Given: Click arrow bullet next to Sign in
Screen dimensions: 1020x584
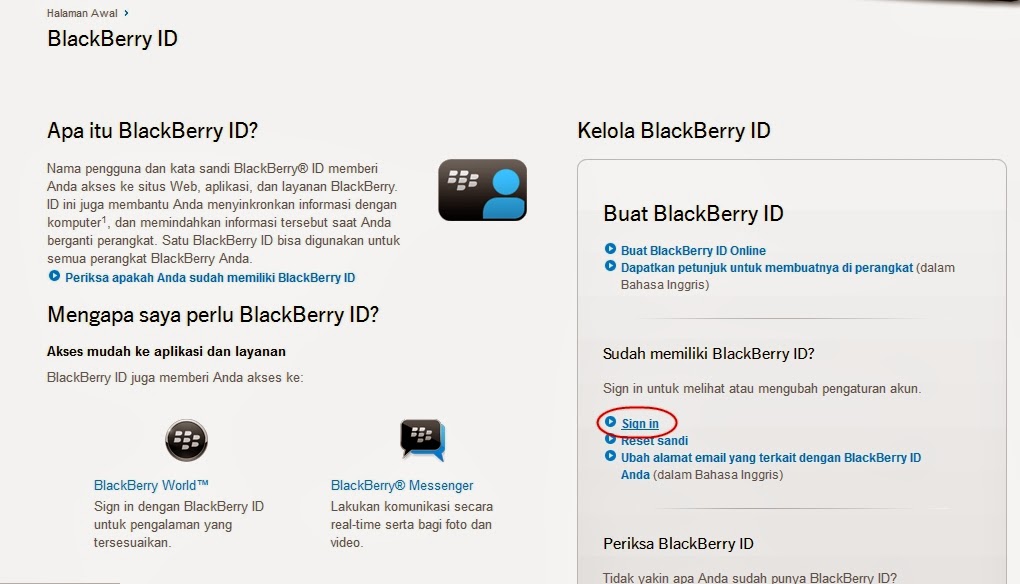Looking at the screenshot, I should click(x=610, y=421).
